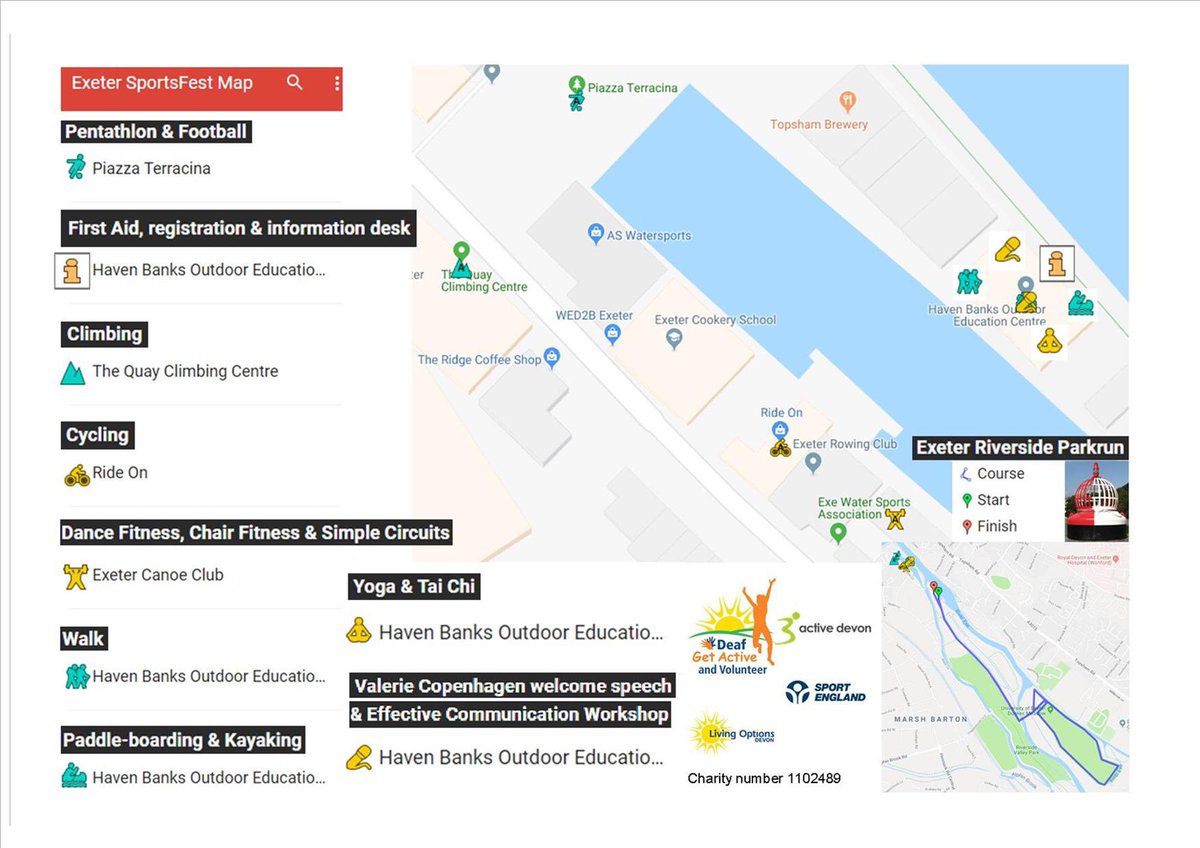Click the information desk icon on the map

[1057, 264]
